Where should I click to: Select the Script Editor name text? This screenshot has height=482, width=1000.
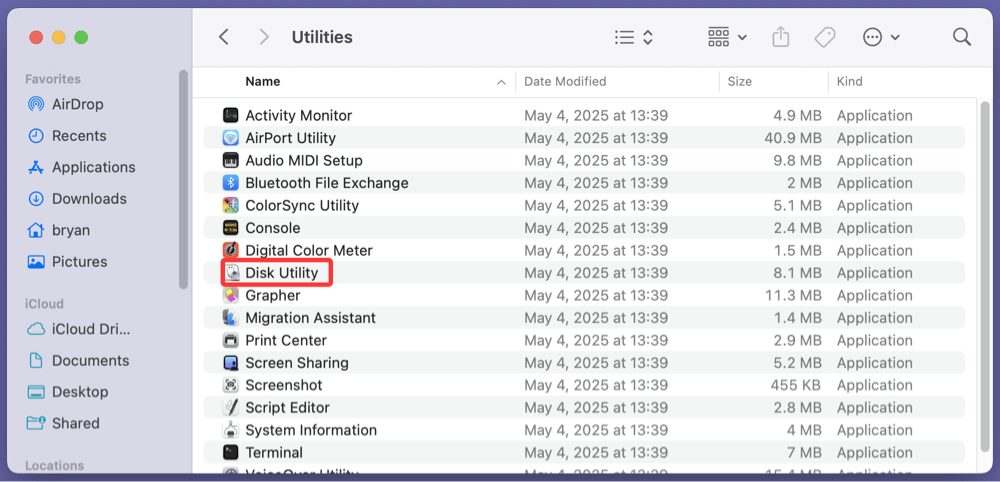(288, 407)
